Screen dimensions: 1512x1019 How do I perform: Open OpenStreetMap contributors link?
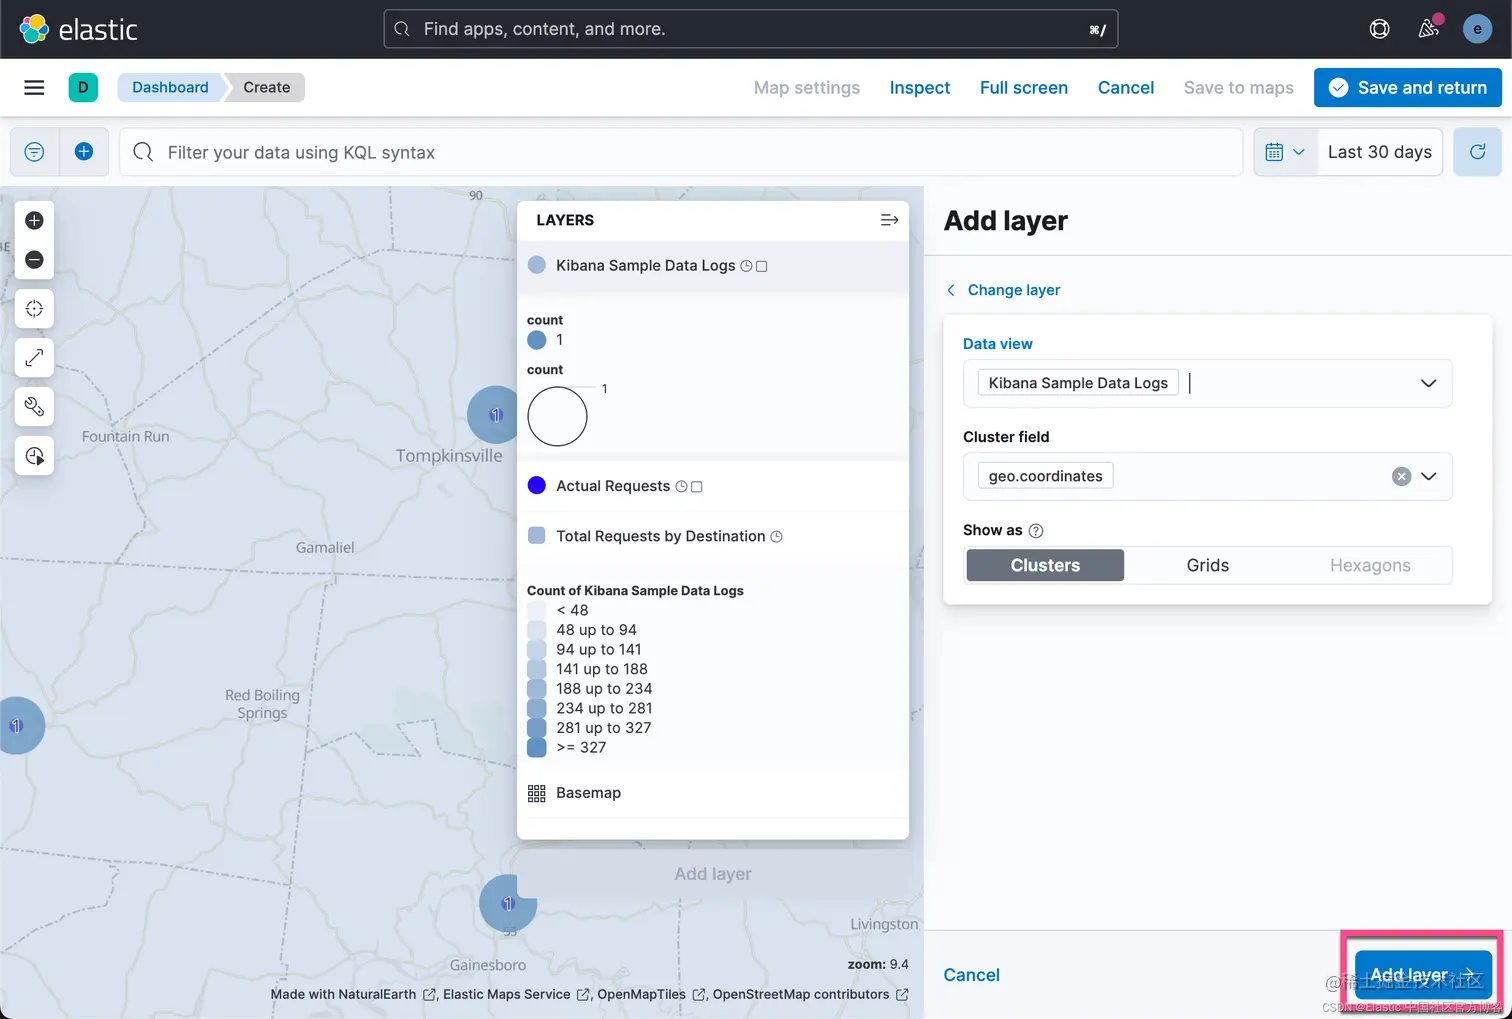809,995
